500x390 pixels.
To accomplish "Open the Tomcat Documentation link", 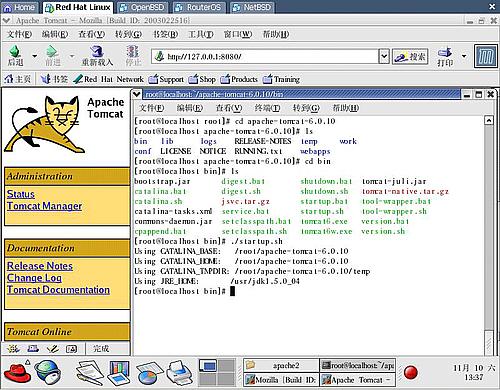I will 58,290.
